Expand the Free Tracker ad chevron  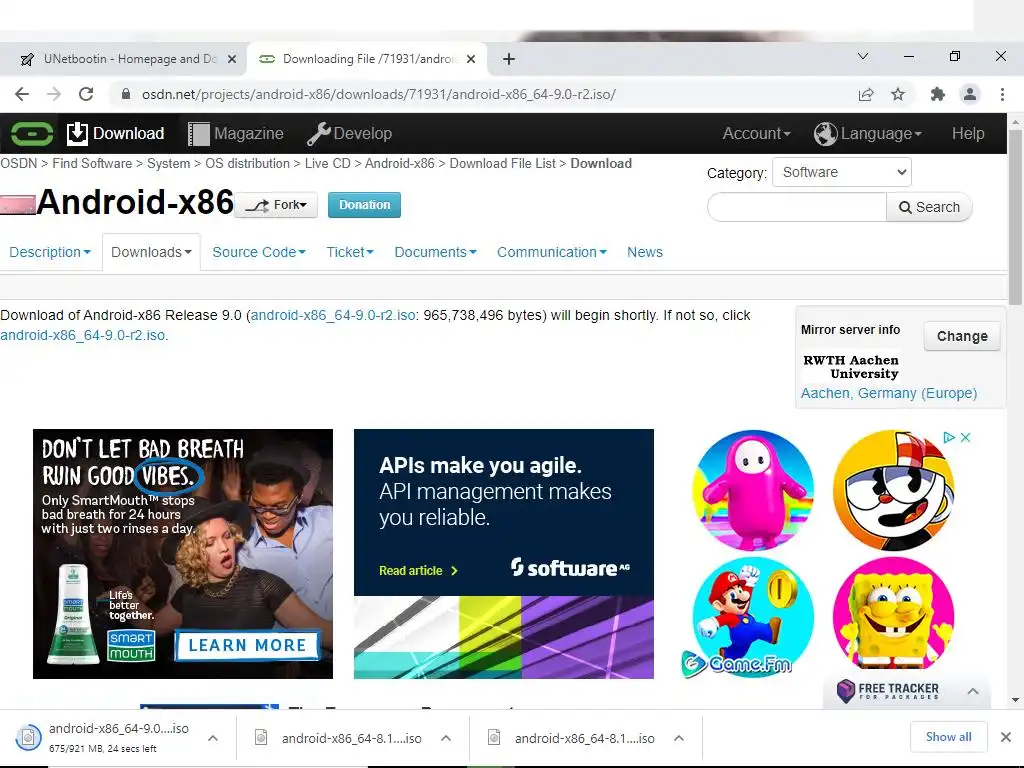973,691
